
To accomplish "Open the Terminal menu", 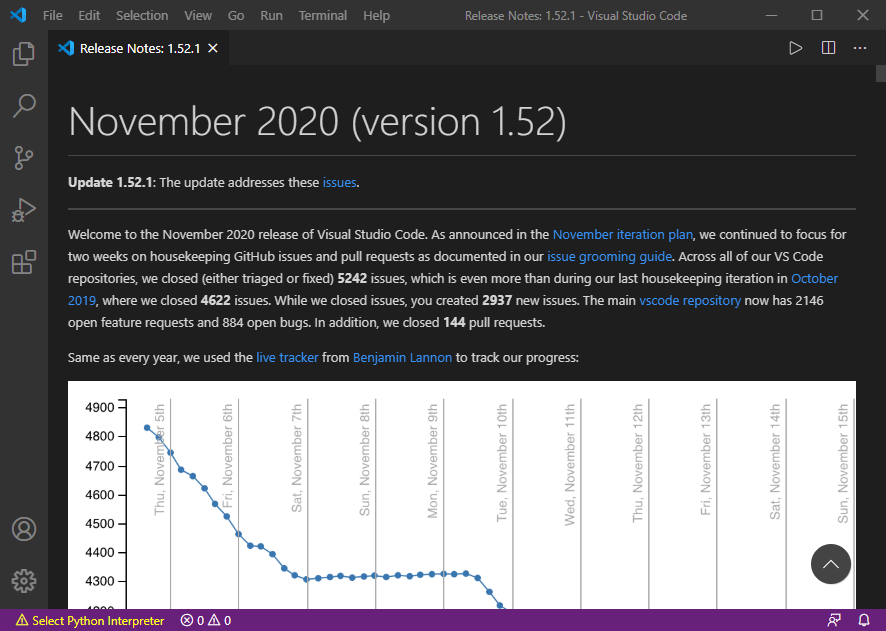I will 323,16.
